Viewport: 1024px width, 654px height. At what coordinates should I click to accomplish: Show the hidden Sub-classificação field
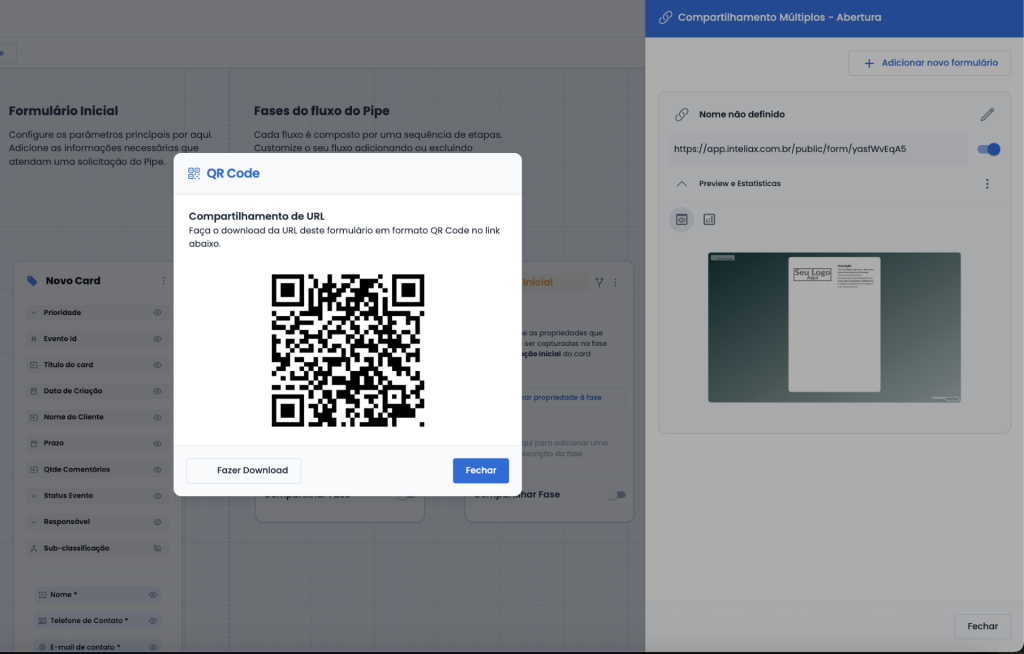pyautogui.click(x=157, y=548)
